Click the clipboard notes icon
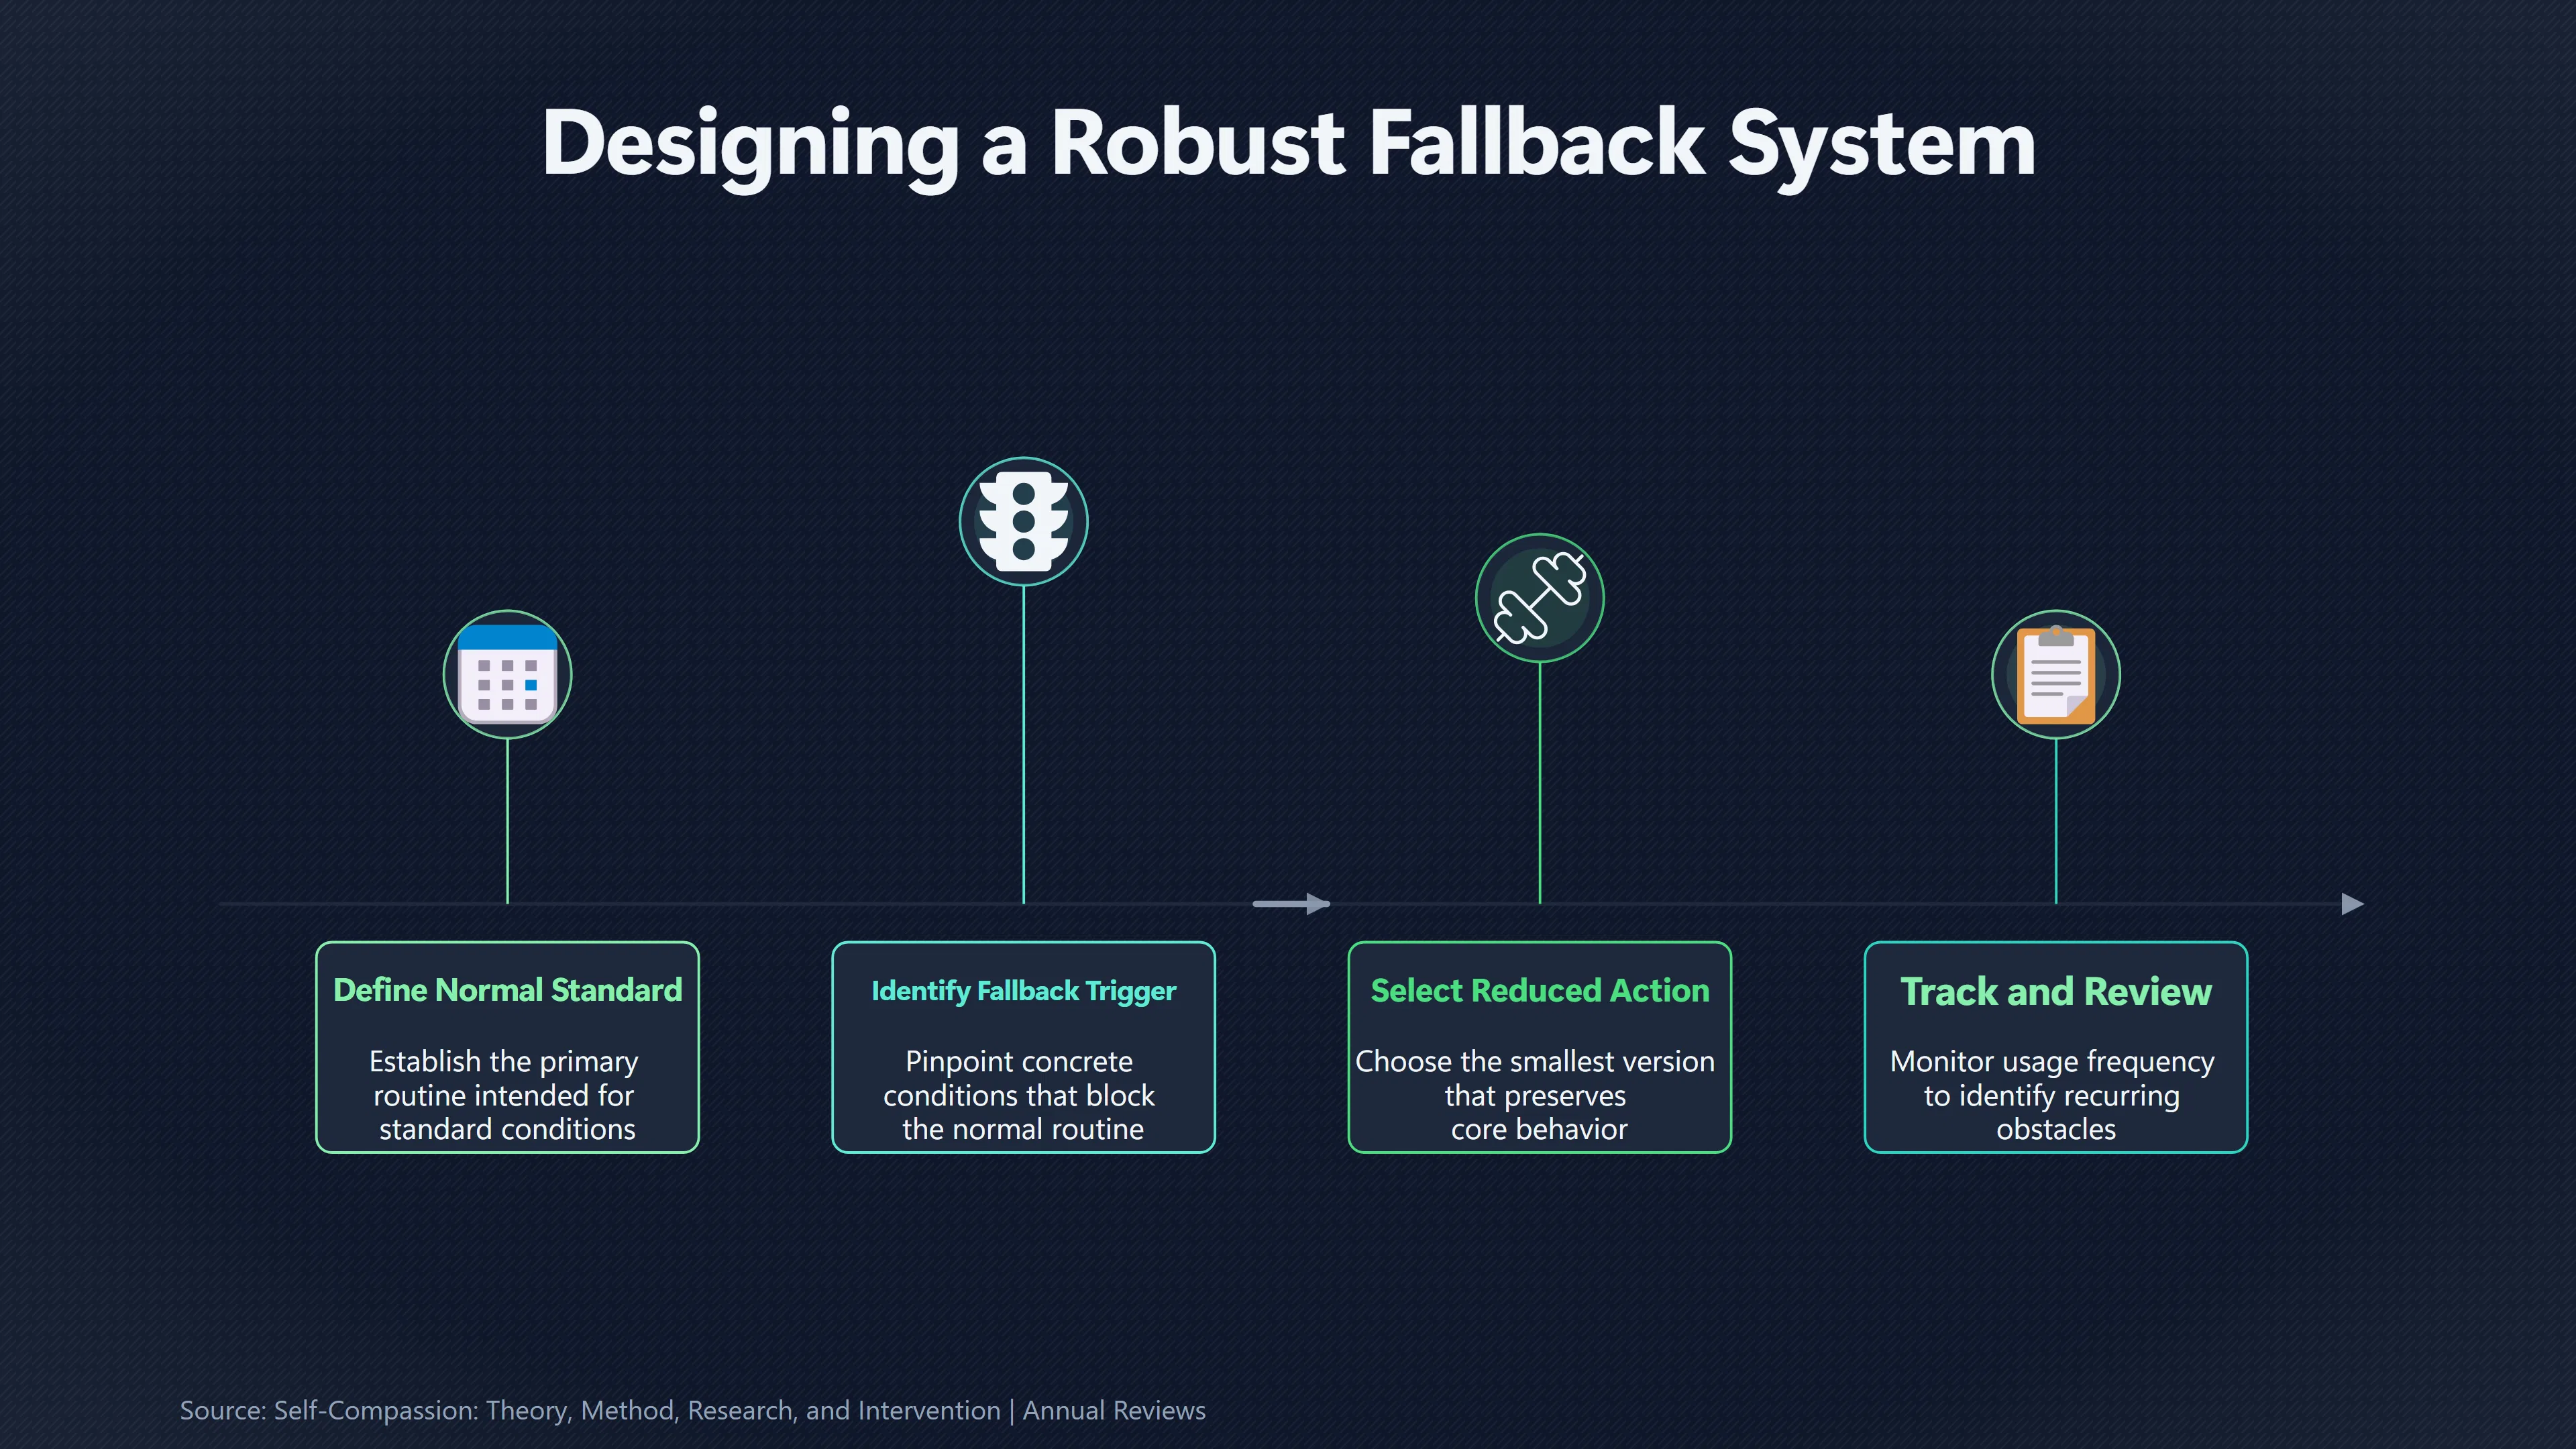Viewport: 2576px width, 1449px height. click(2055, 674)
